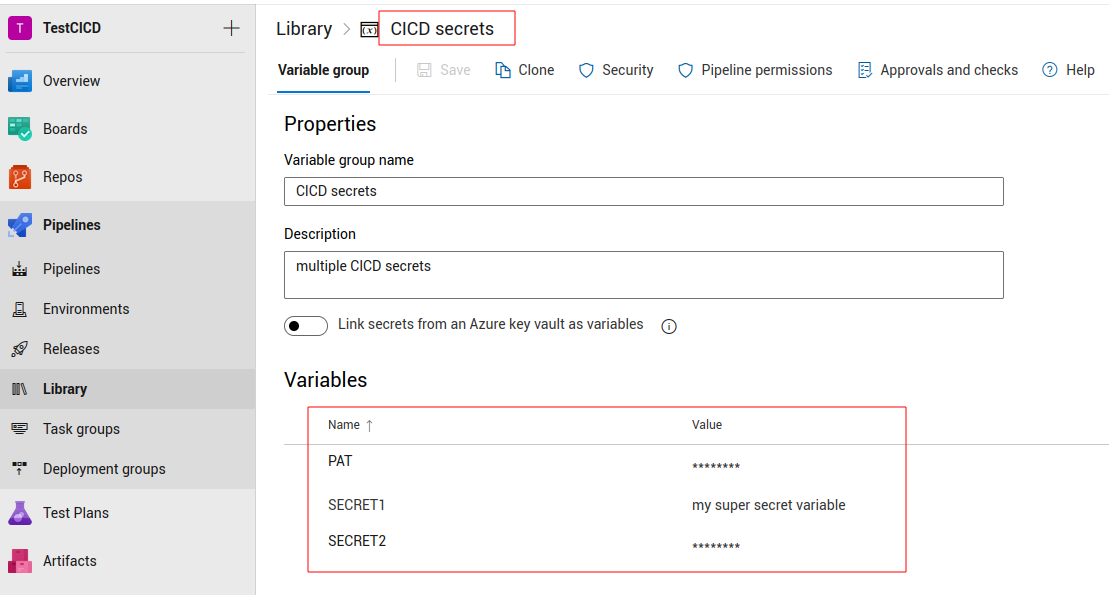Click the info icon next to Azure key vault
The width and height of the screenshot is (1109, 595).
coord(668,326)
